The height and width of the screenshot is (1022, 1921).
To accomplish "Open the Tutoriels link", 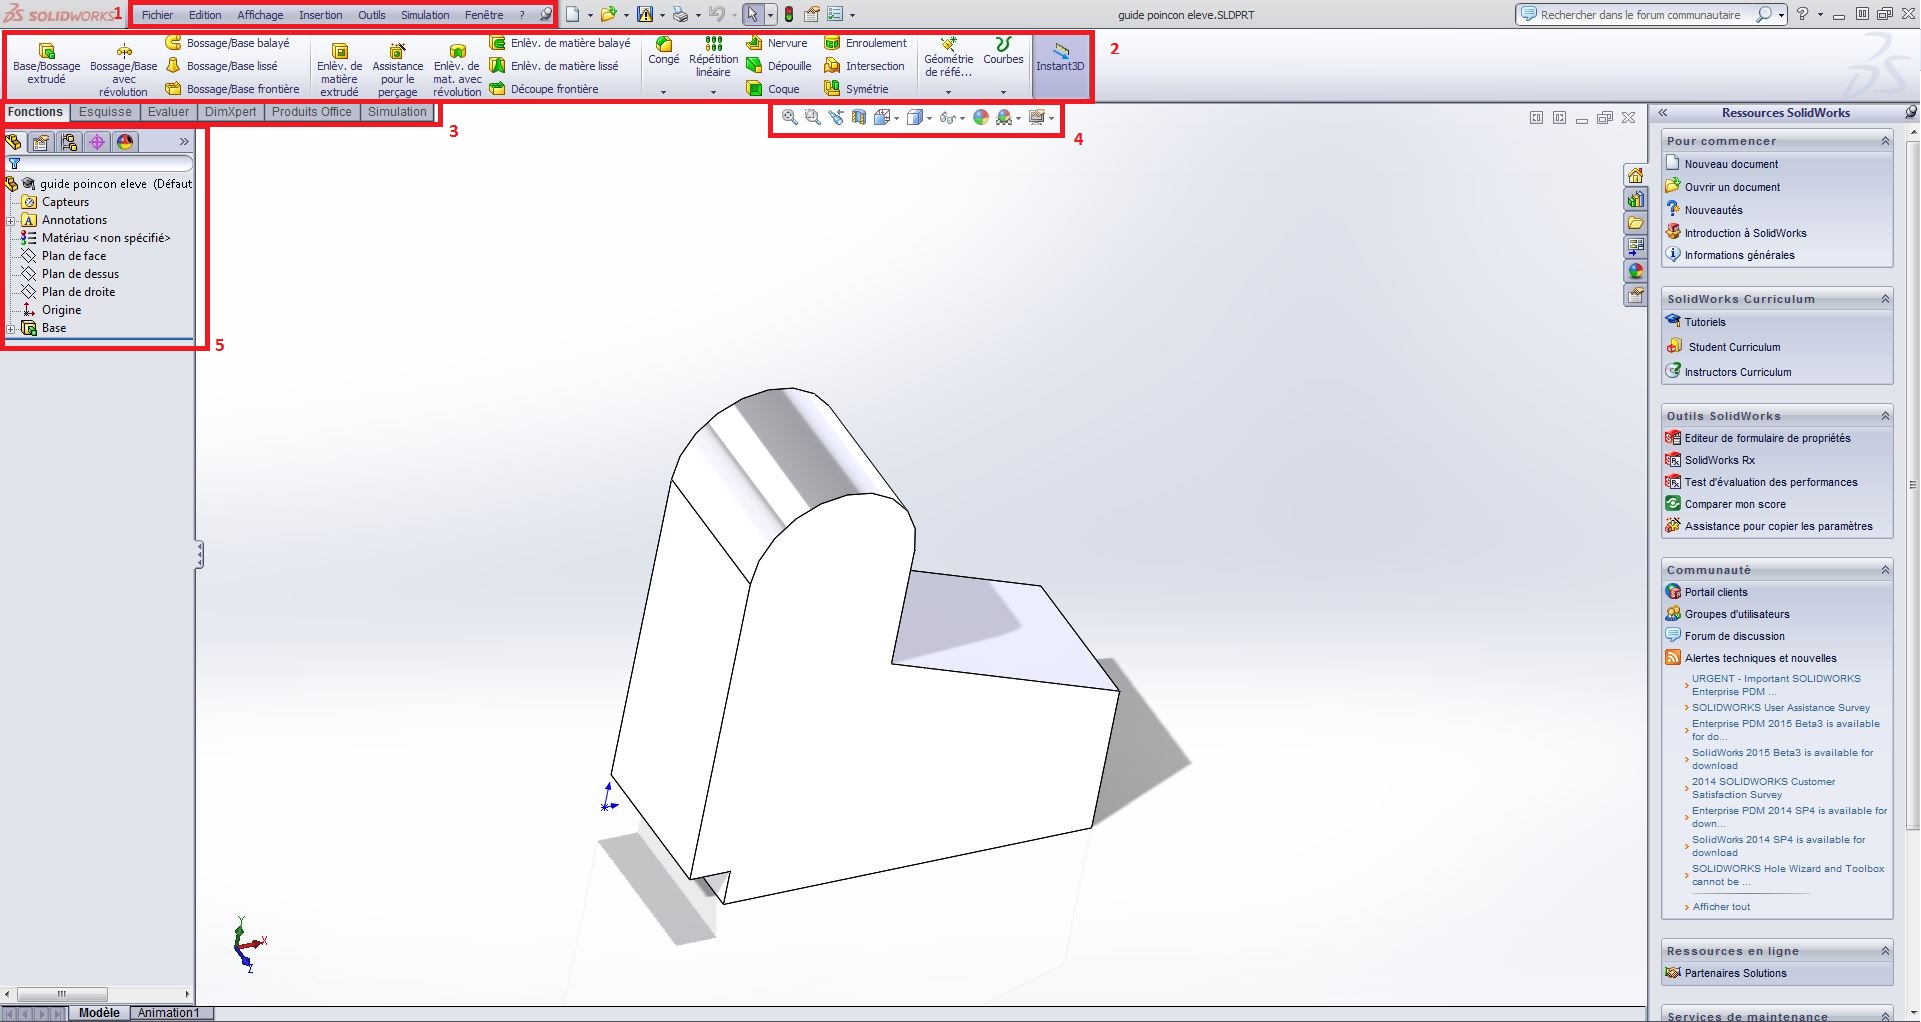I will pos(1705,322).
